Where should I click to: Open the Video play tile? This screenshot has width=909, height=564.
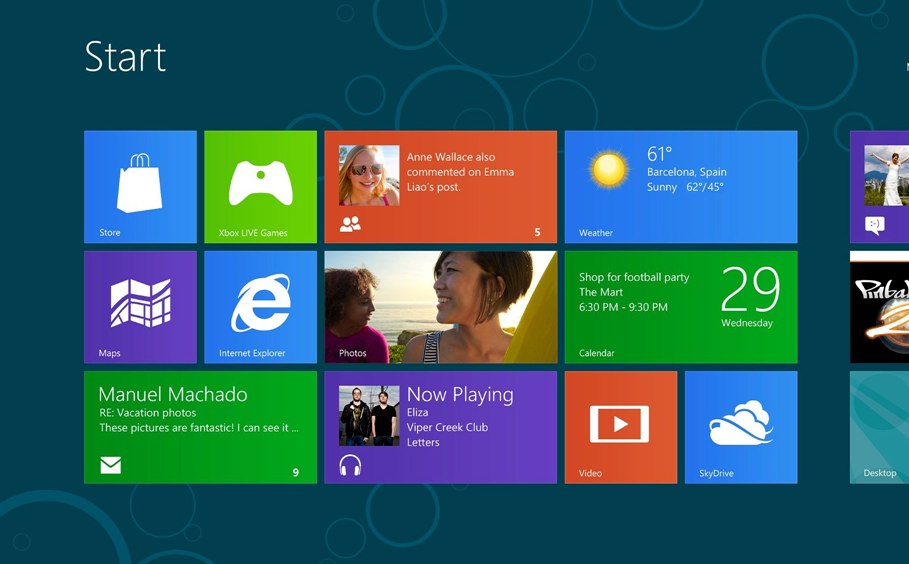click(x=621, y=427)
